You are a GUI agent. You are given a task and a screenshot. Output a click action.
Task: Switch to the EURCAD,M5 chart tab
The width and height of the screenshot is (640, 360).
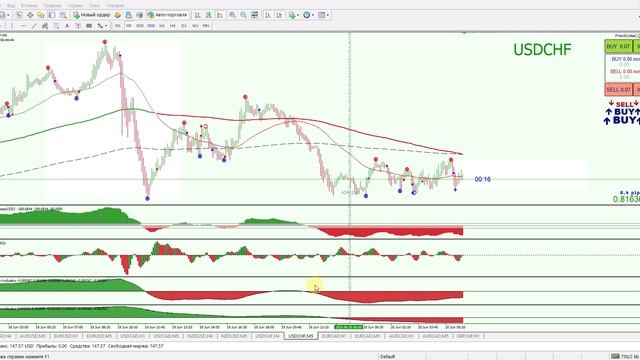(367, 336)
